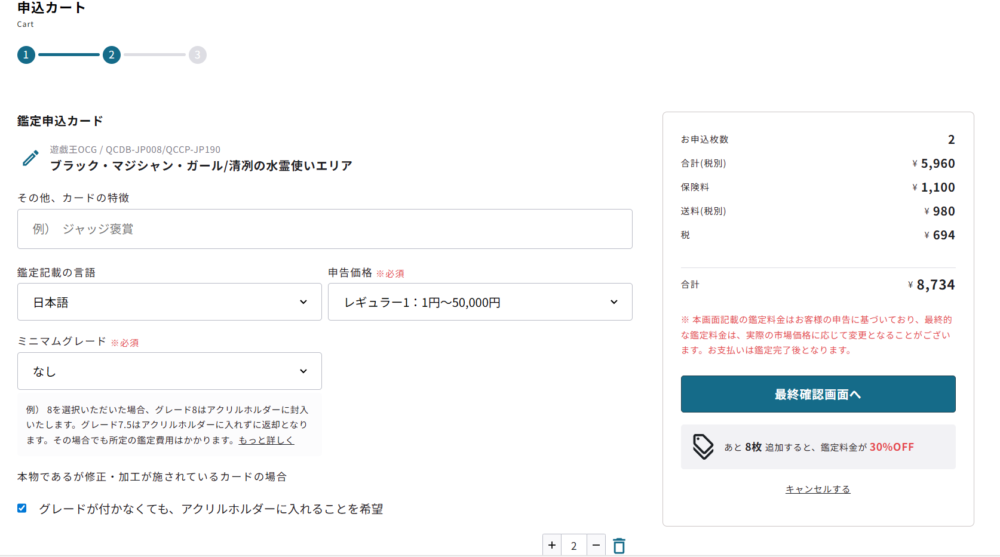Click the trash can delete icon
This screenshot has height=557, width=1000.
click(x=619, y=546)
